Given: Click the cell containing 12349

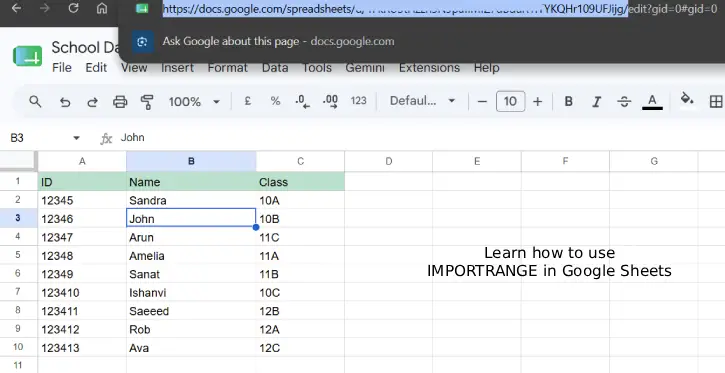Looking at the screenshot, I should pyautogui.click(x=82, y=274).
